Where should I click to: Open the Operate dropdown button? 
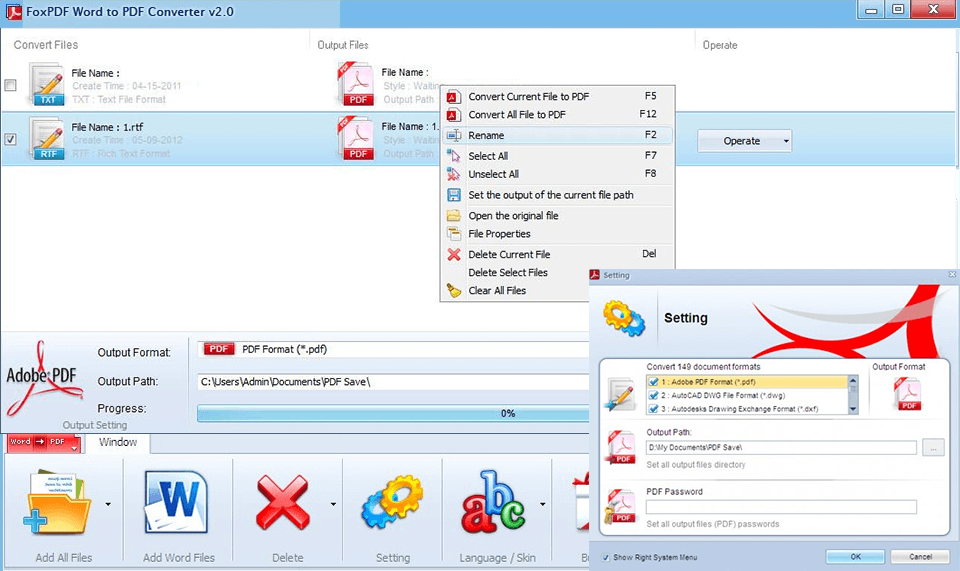(x=744, y=141)
